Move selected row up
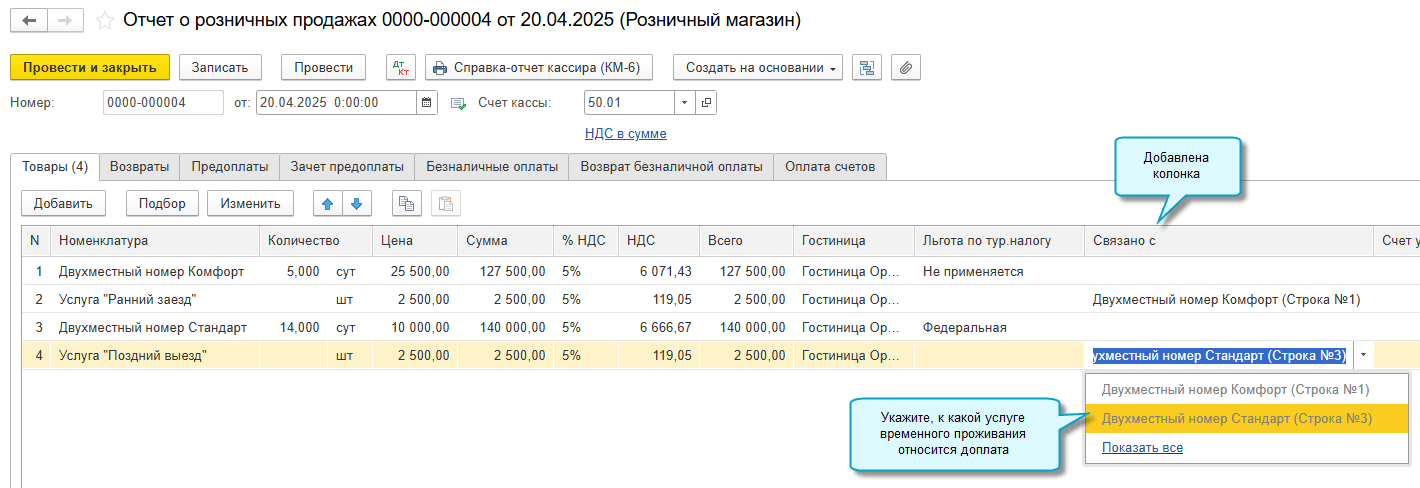Screen dimensions: 1420x488 (x=328, y=203)
